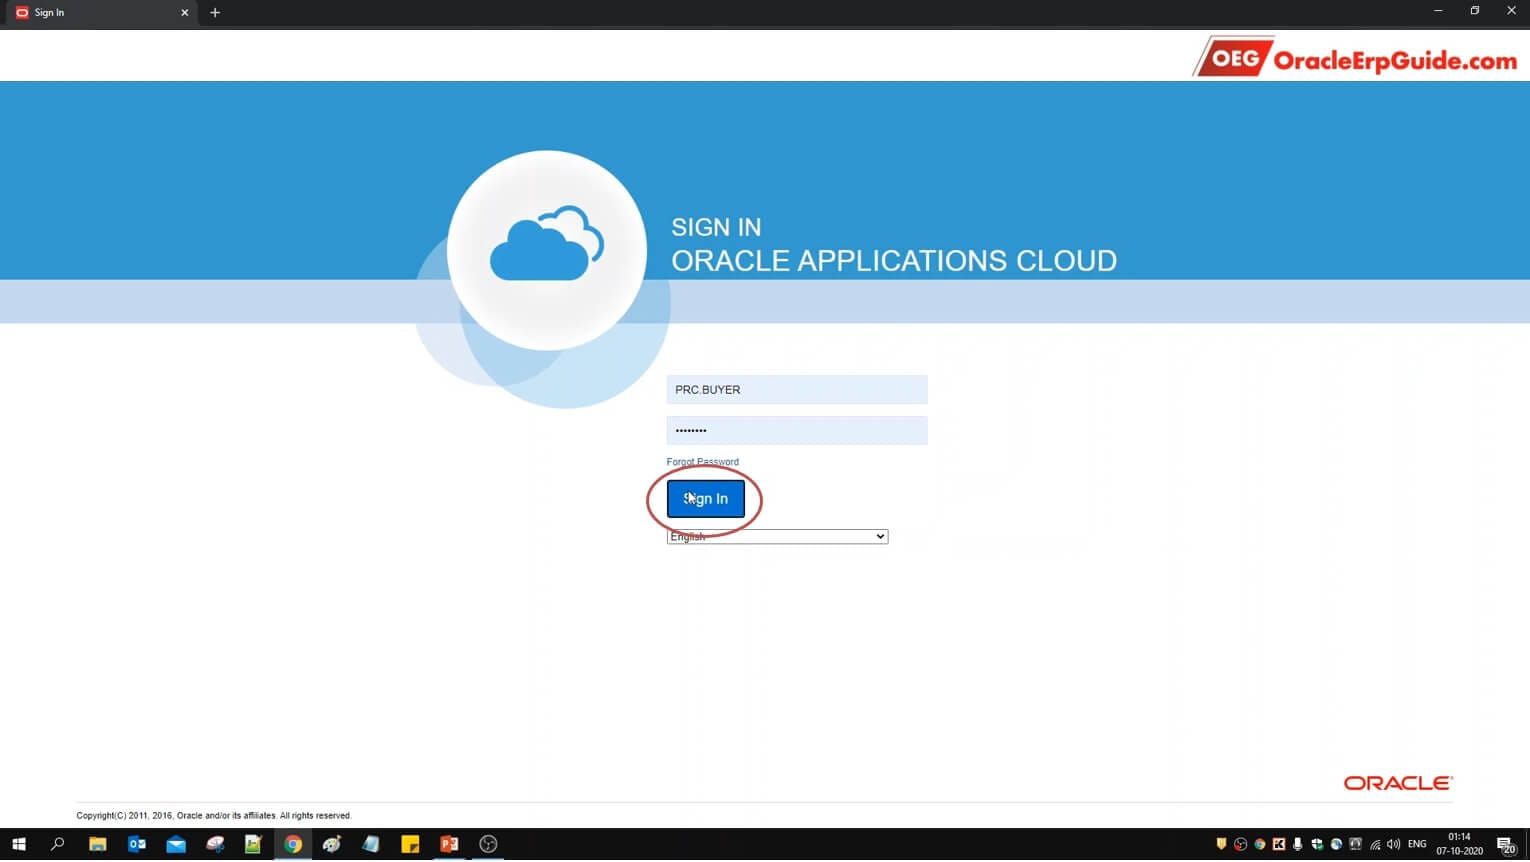This screenshot has height=862, width=1530.
Task: Click the OBS icon in system tray
Action: 1240,845
